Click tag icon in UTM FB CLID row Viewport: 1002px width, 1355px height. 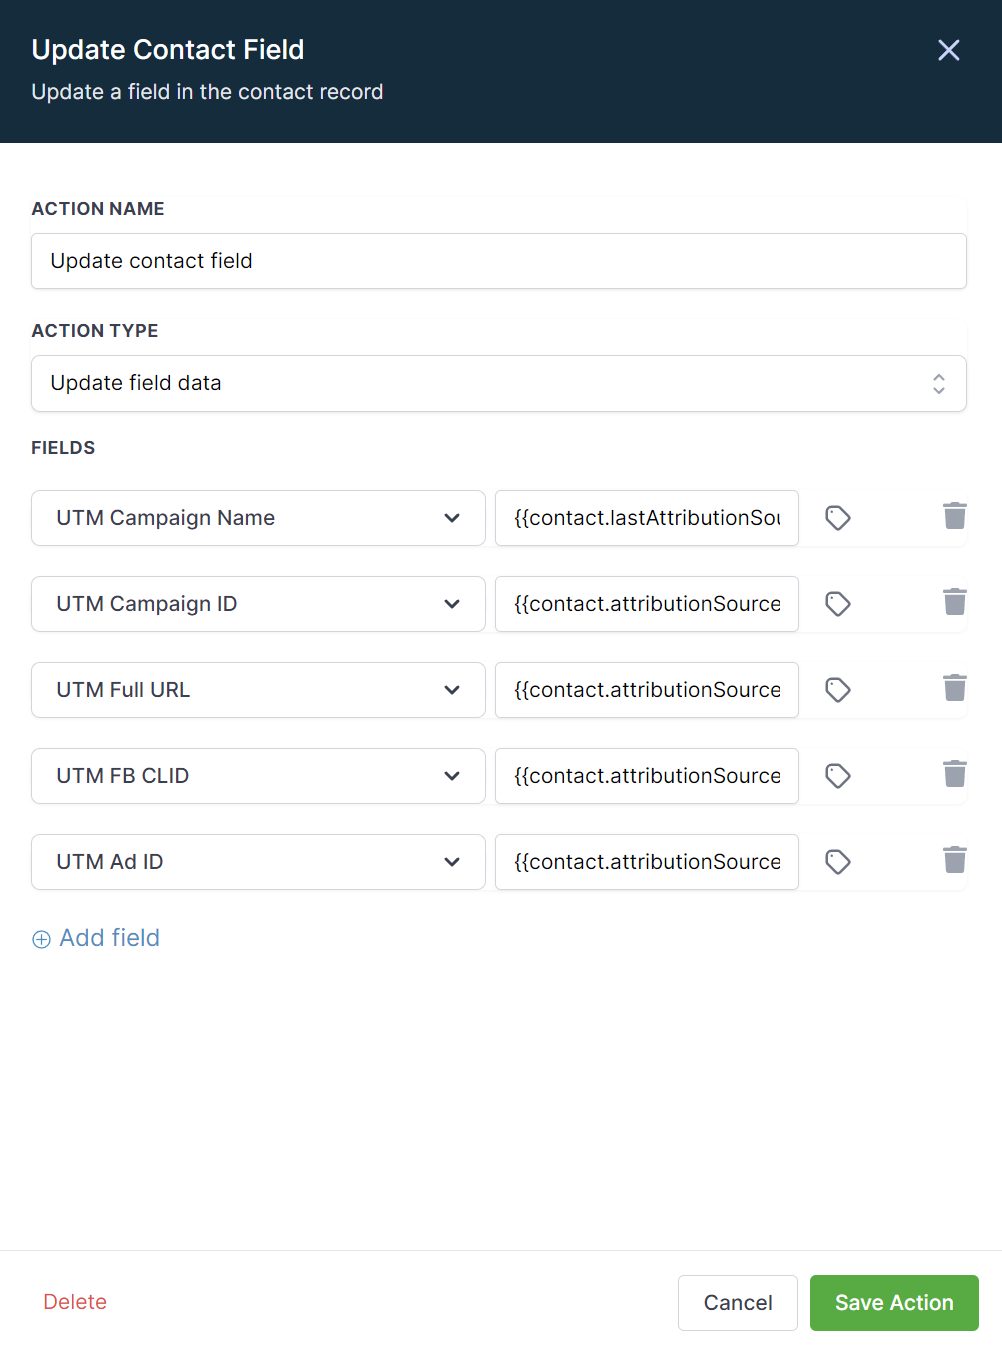coord(838,776)
